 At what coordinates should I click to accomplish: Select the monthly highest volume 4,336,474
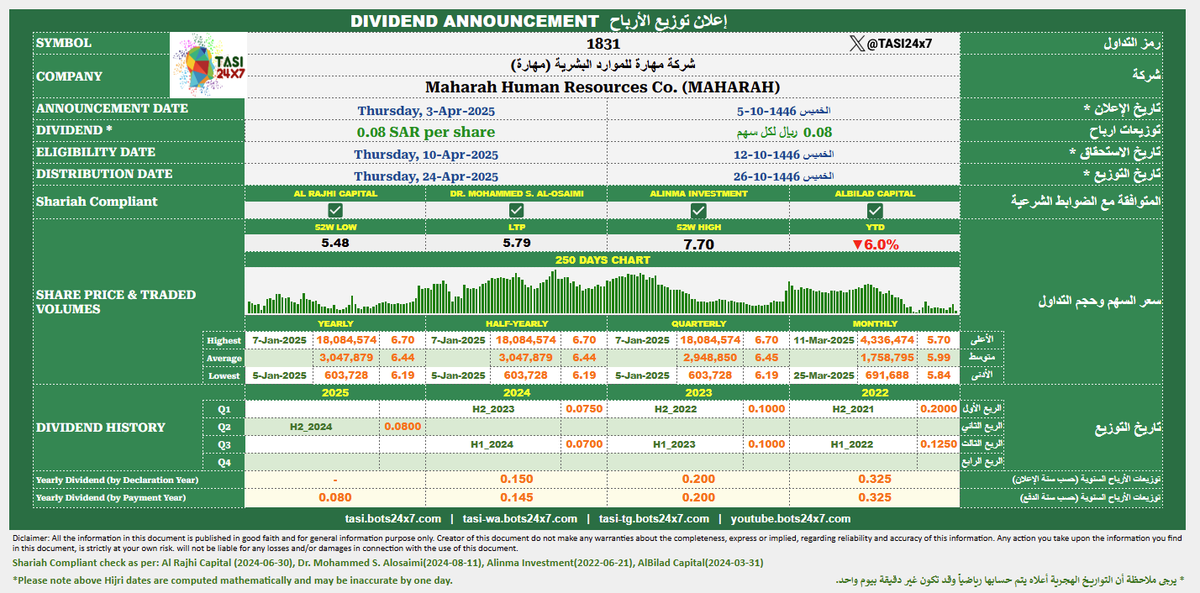pyautogui.click(x=889, y=340)
